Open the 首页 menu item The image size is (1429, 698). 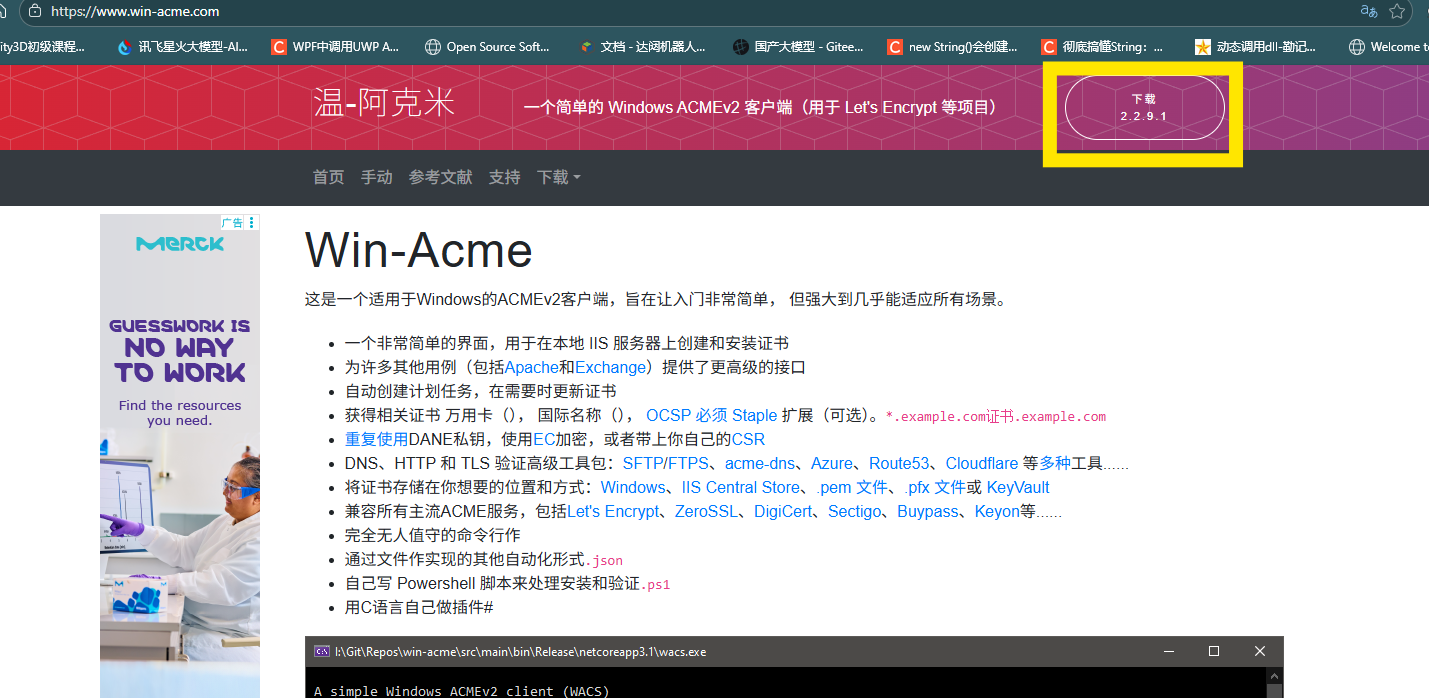[x=327, y=177]
